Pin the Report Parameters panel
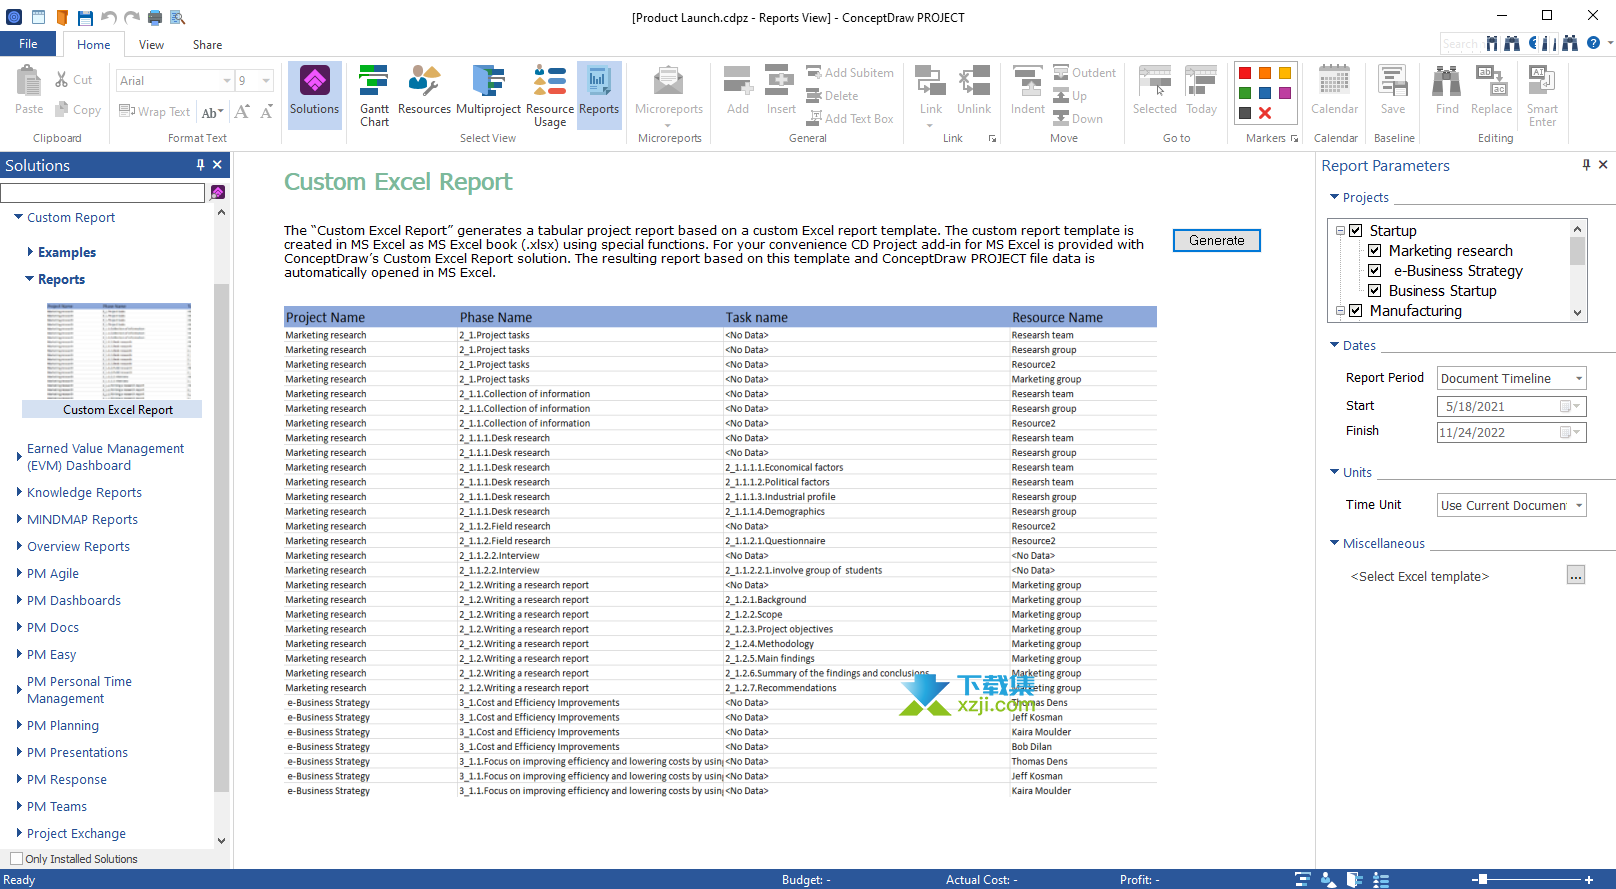The height and width of the screenshot is (889, 1616). click(1586, 165)
